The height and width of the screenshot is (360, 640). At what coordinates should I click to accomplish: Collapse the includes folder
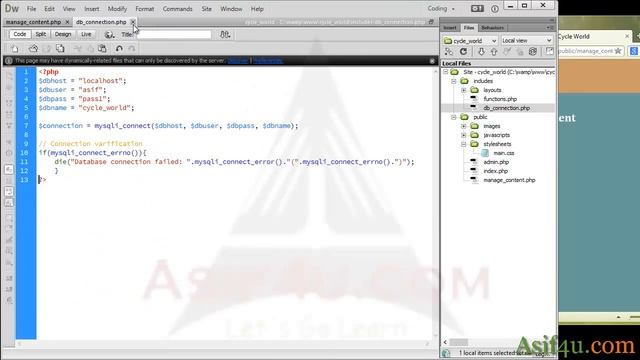[454, 81]
